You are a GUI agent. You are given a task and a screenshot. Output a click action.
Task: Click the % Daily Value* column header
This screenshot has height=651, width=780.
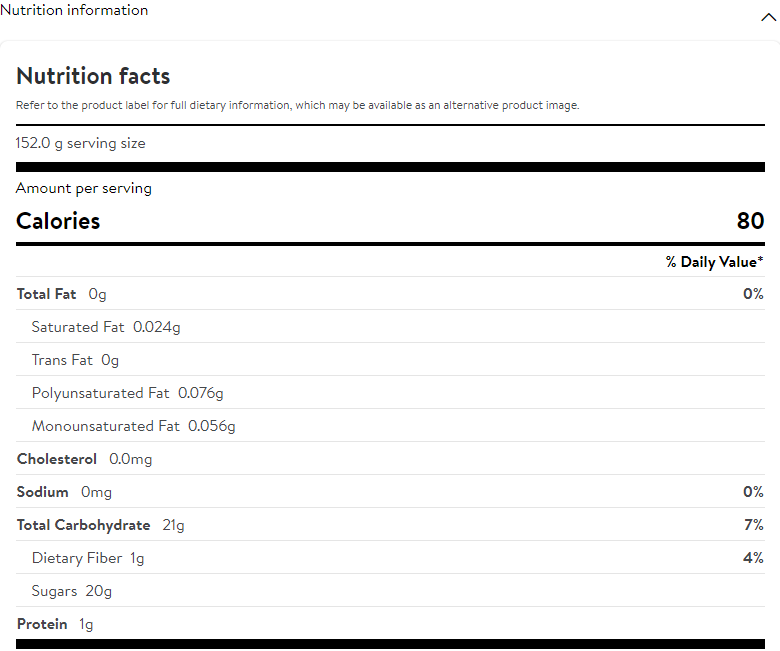coord(714,262)
